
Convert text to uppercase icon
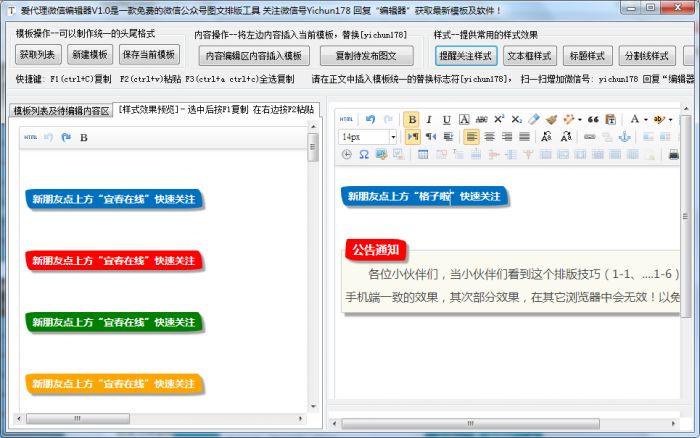(546, 137)
